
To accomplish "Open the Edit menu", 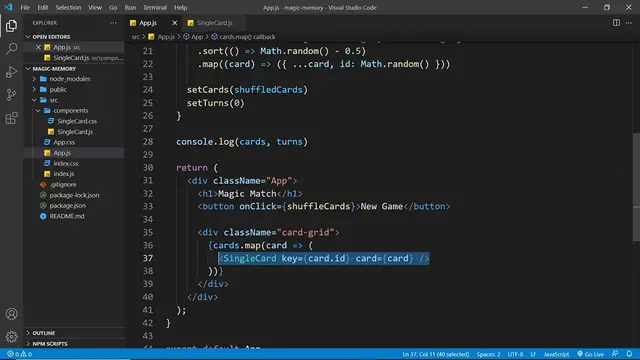I will [42, 7].
